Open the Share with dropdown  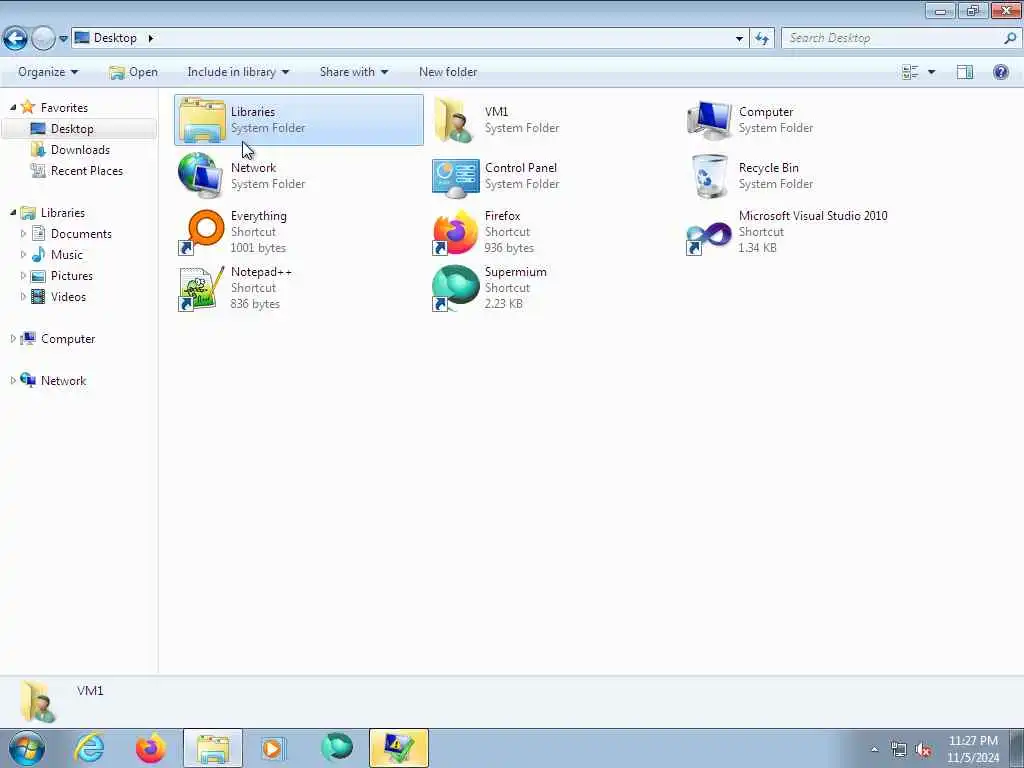coord(354,72)
